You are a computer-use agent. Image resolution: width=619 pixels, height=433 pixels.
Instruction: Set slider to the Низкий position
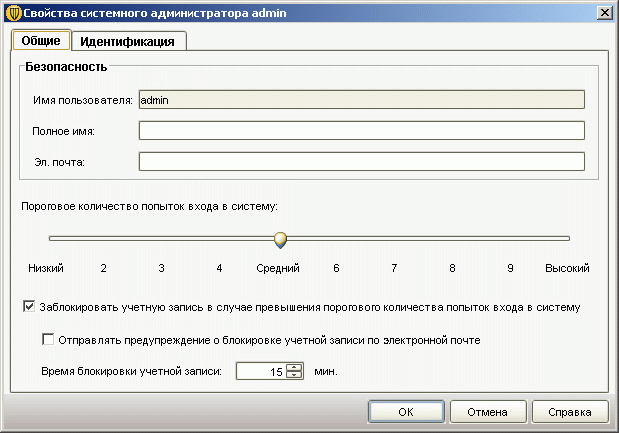49,239
